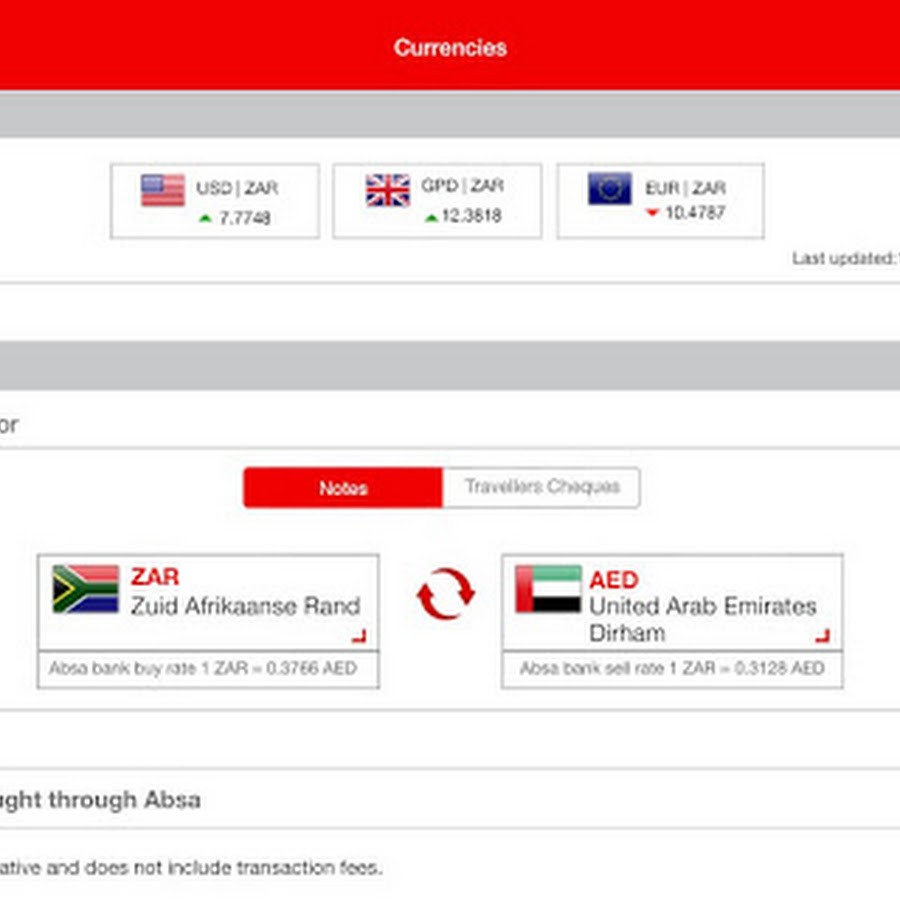Select the Notes tab
The image size is (900, 900).
[x=343, y=488]
